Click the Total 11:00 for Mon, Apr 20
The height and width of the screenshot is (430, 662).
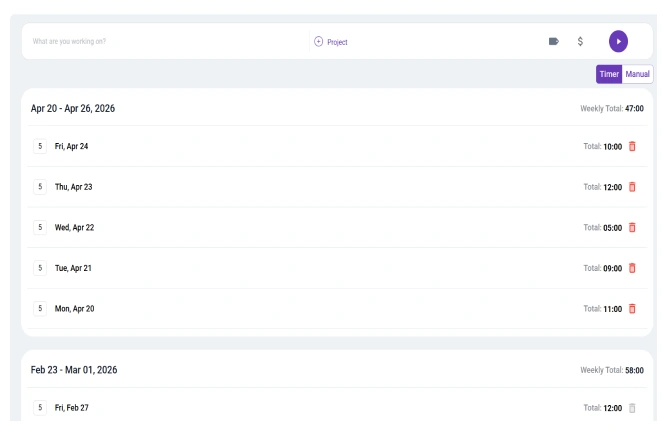(612, 309)
